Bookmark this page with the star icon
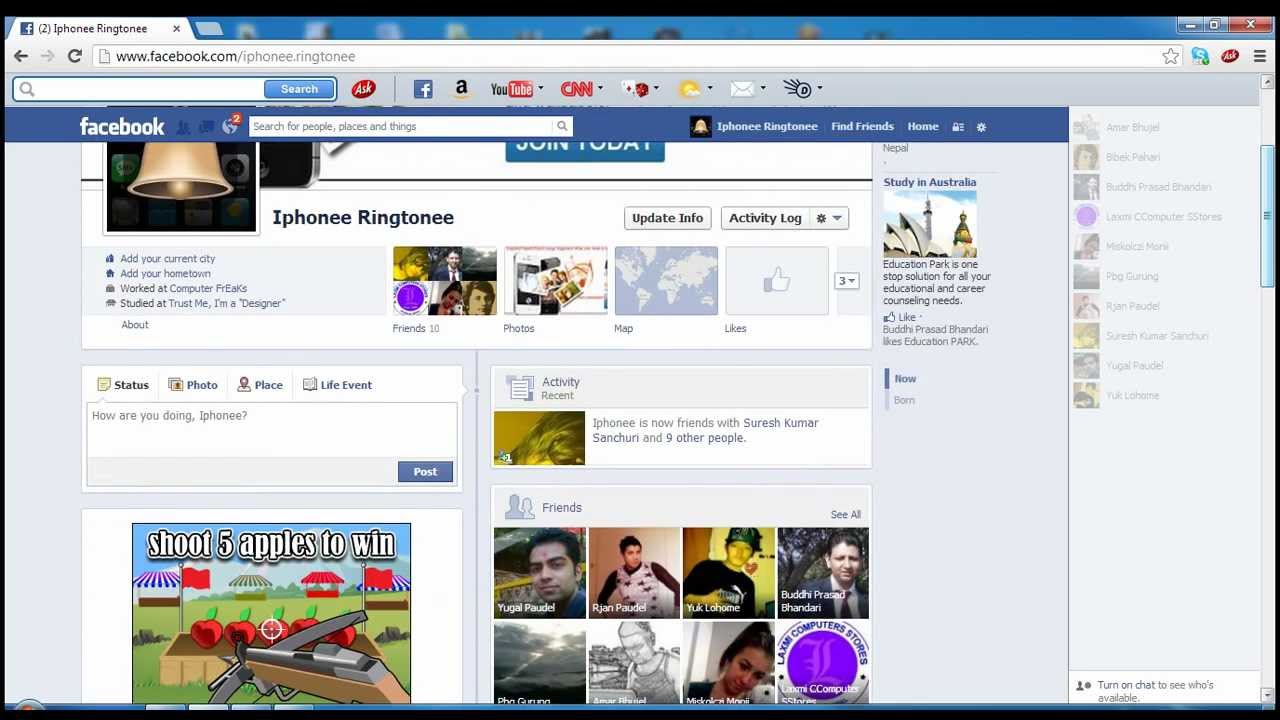 click(x=1170, y=56)
